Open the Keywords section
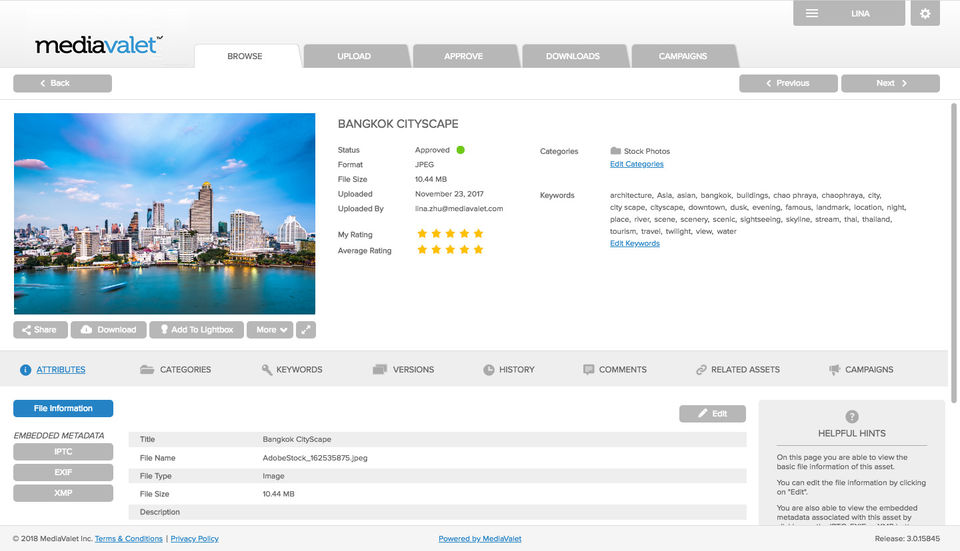 click(x=291, y=370)
